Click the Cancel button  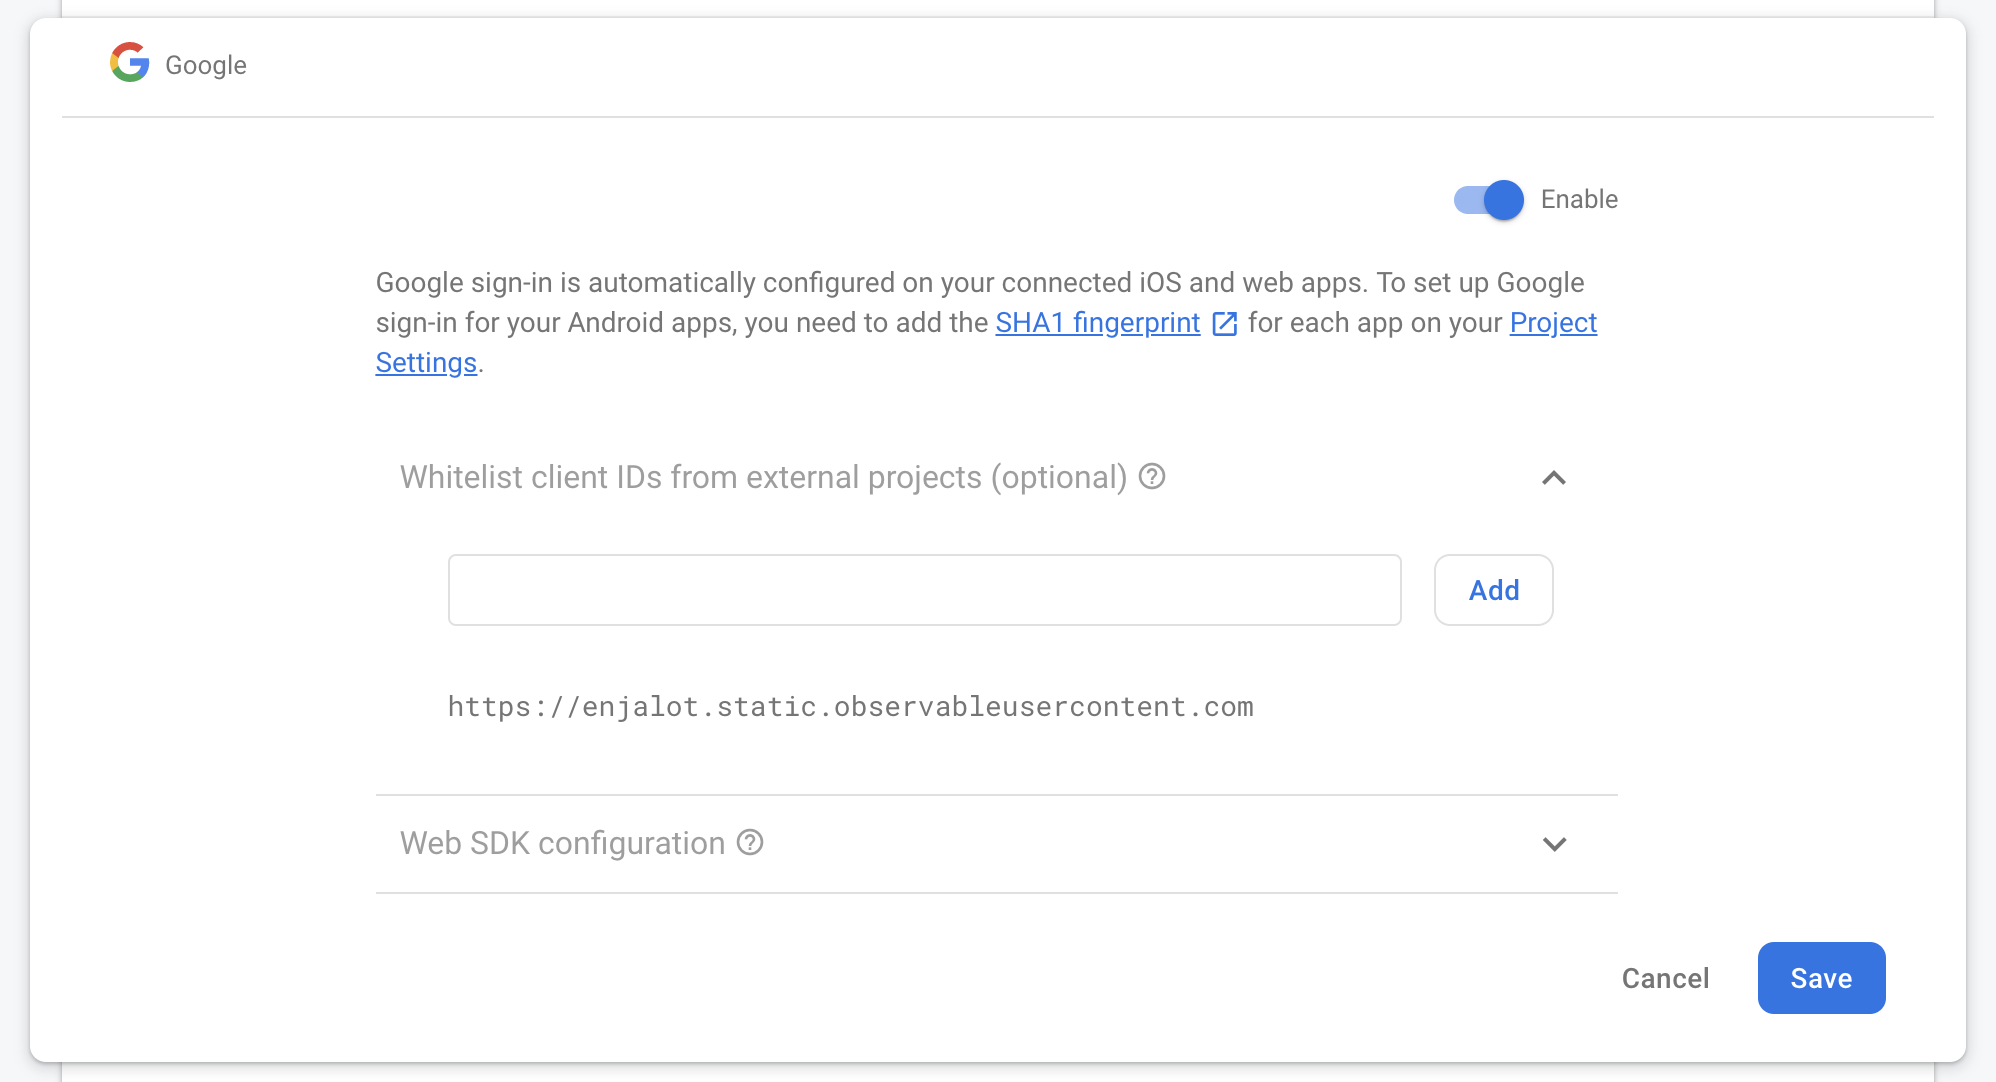(1665, 978)
